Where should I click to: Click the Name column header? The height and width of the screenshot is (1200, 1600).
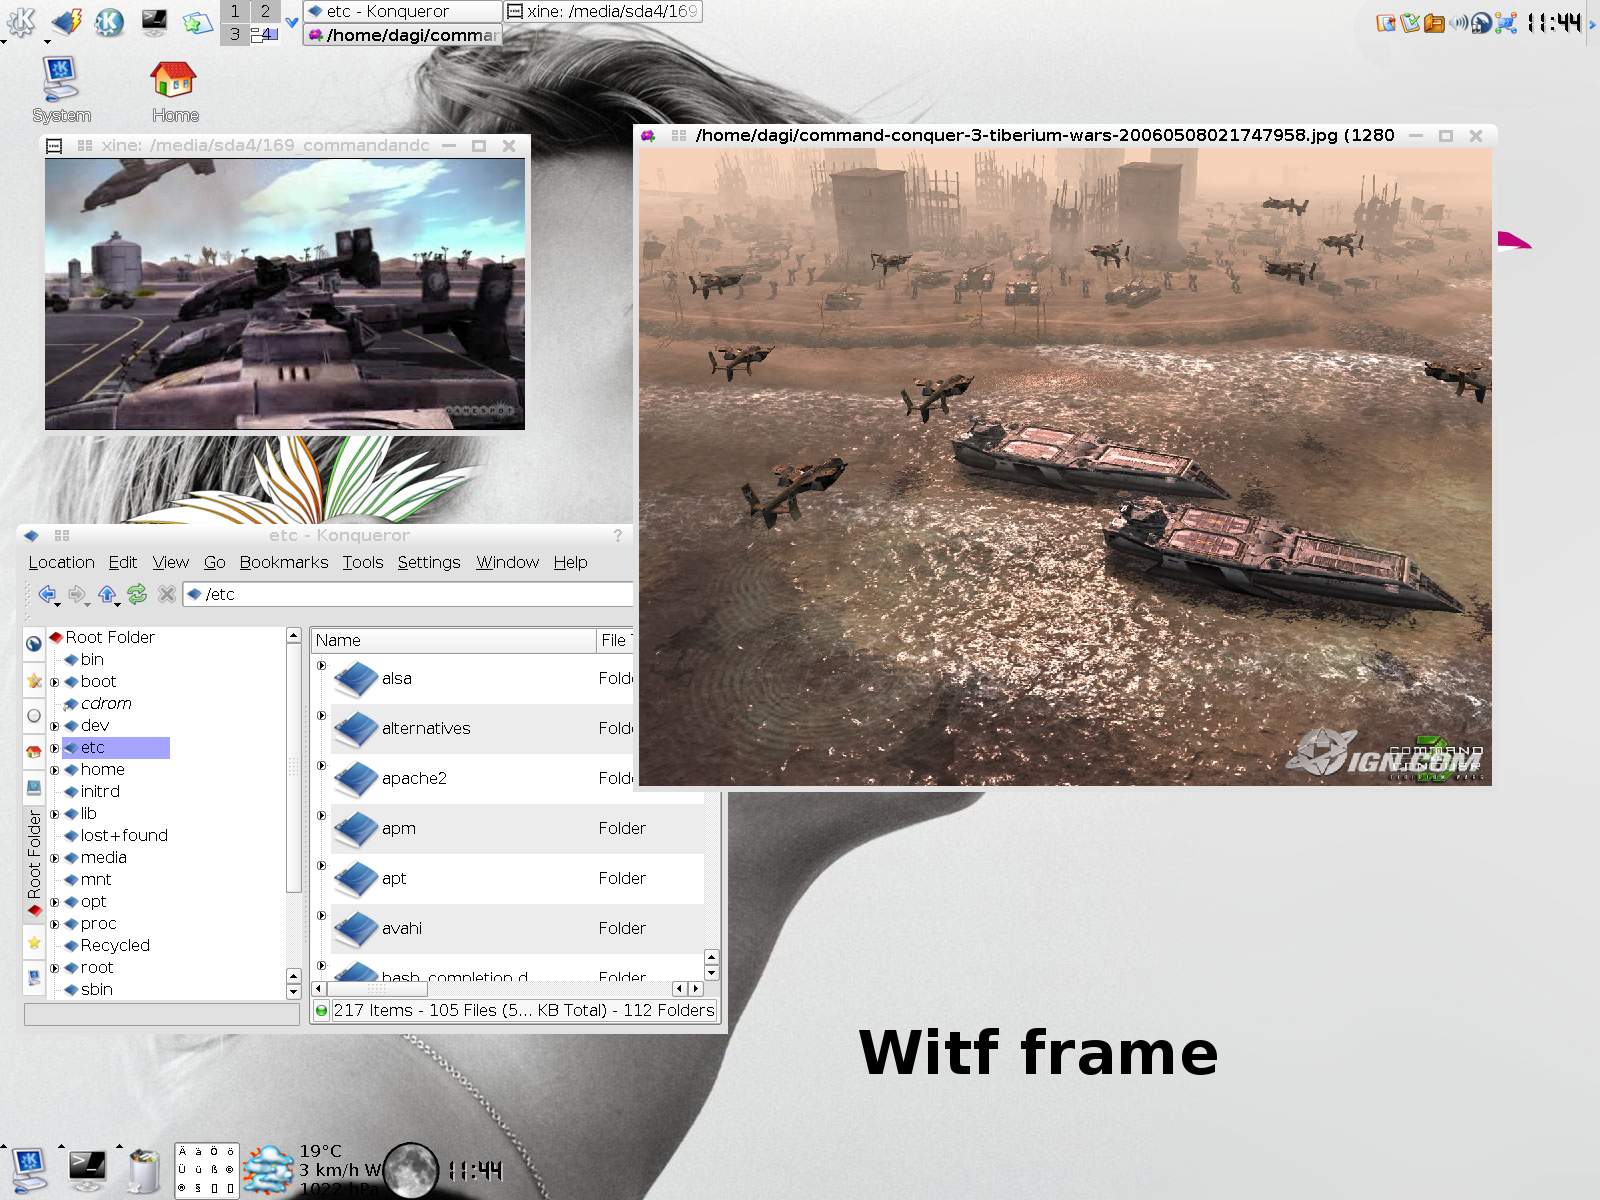pyautogui.click(x=453, y=640)
